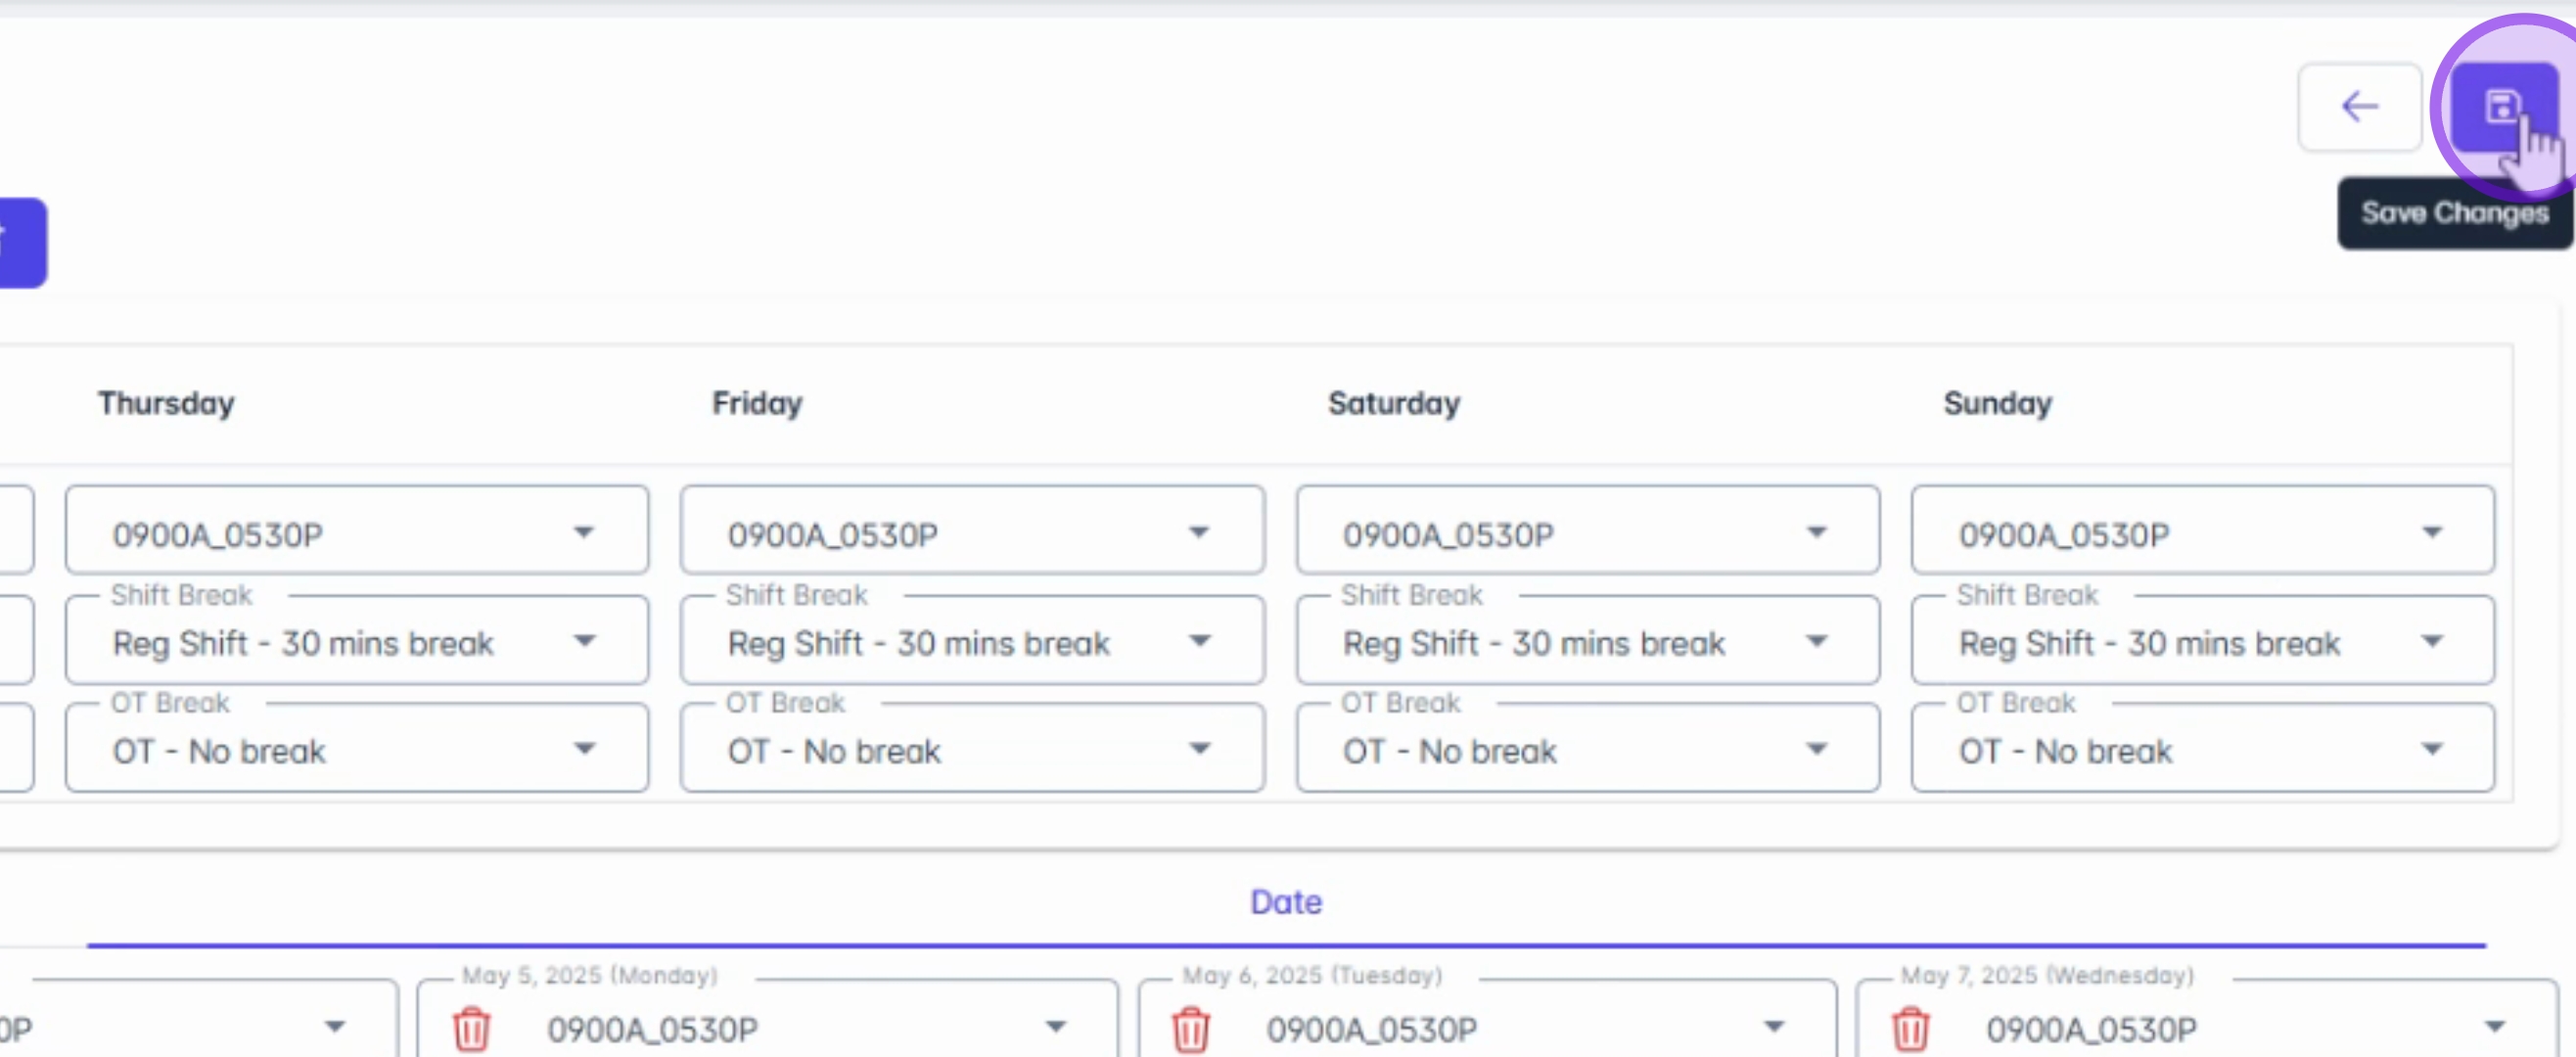Click the back arrow icon button
The width and height of the screenshot is (2576, 1057).
(2359, 107)
